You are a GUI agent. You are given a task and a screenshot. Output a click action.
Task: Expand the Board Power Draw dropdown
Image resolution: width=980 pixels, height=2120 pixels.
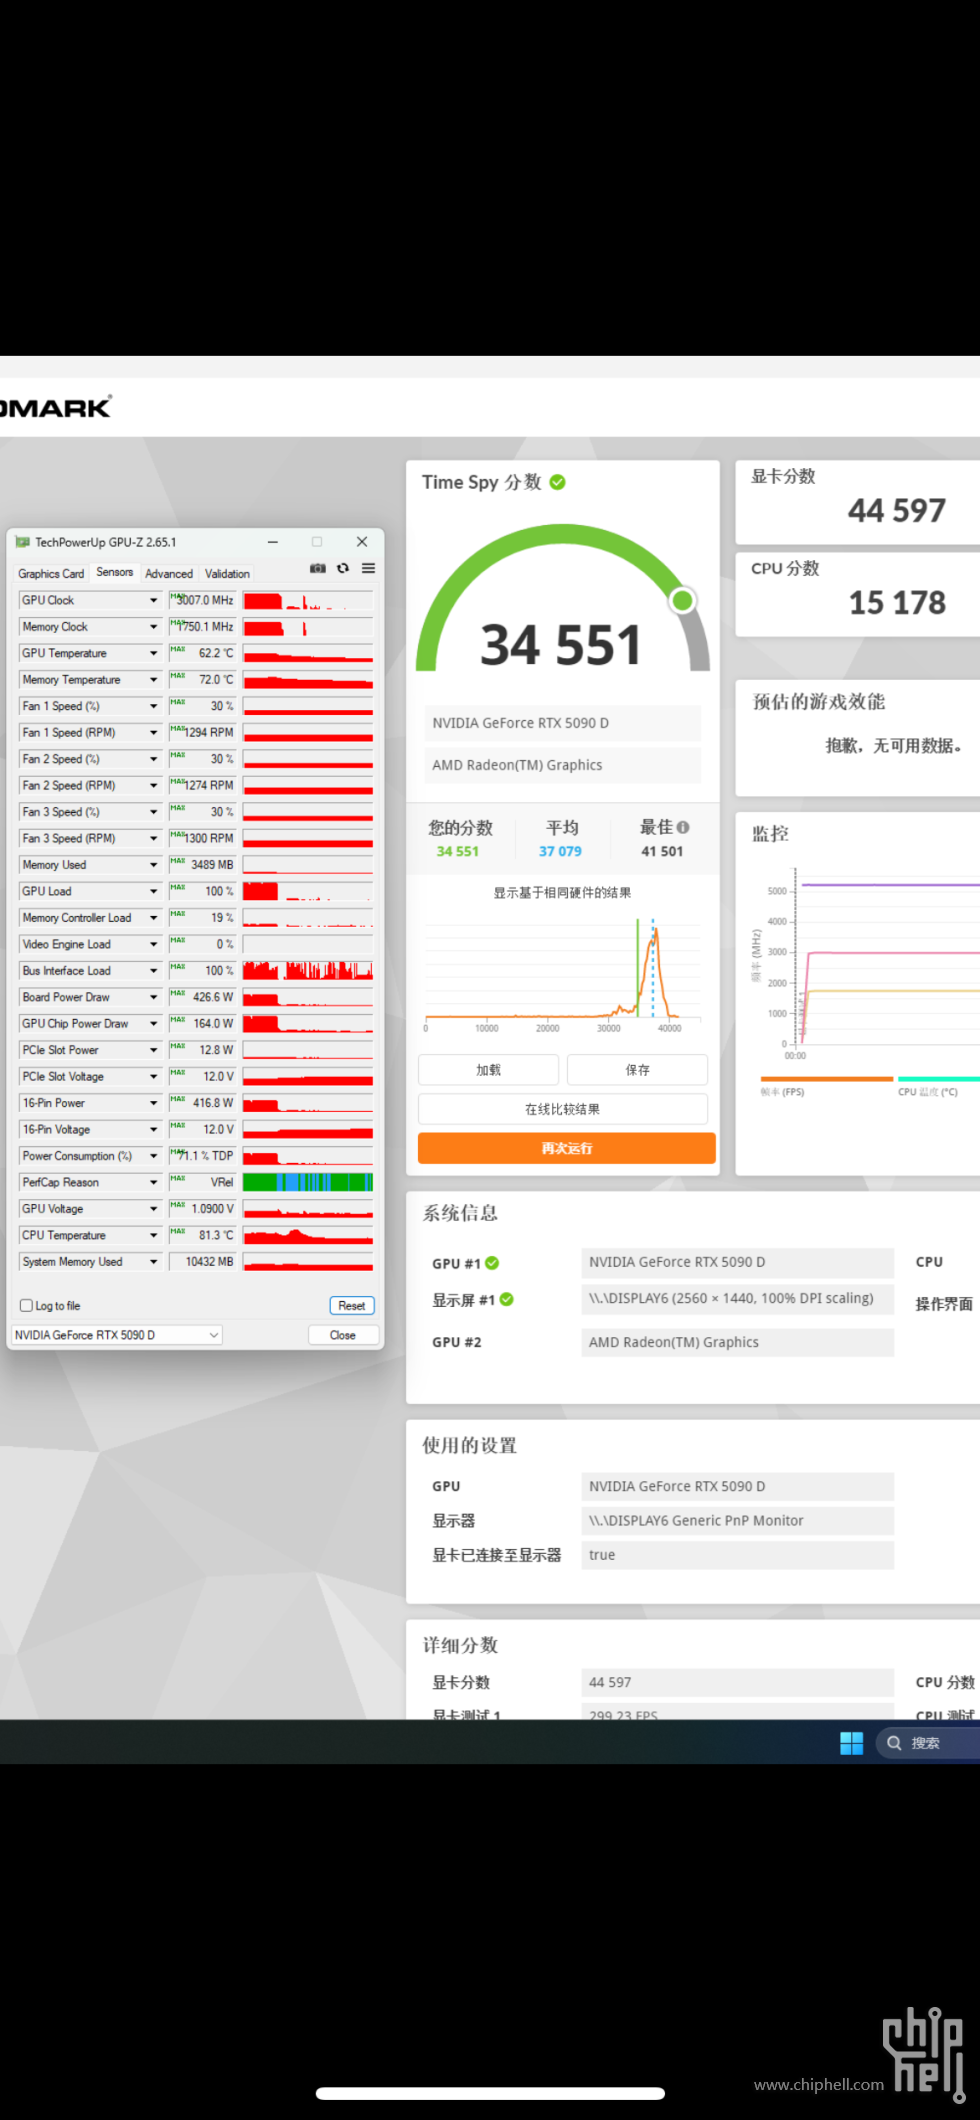pyautogui.click(x=154, y=997)
